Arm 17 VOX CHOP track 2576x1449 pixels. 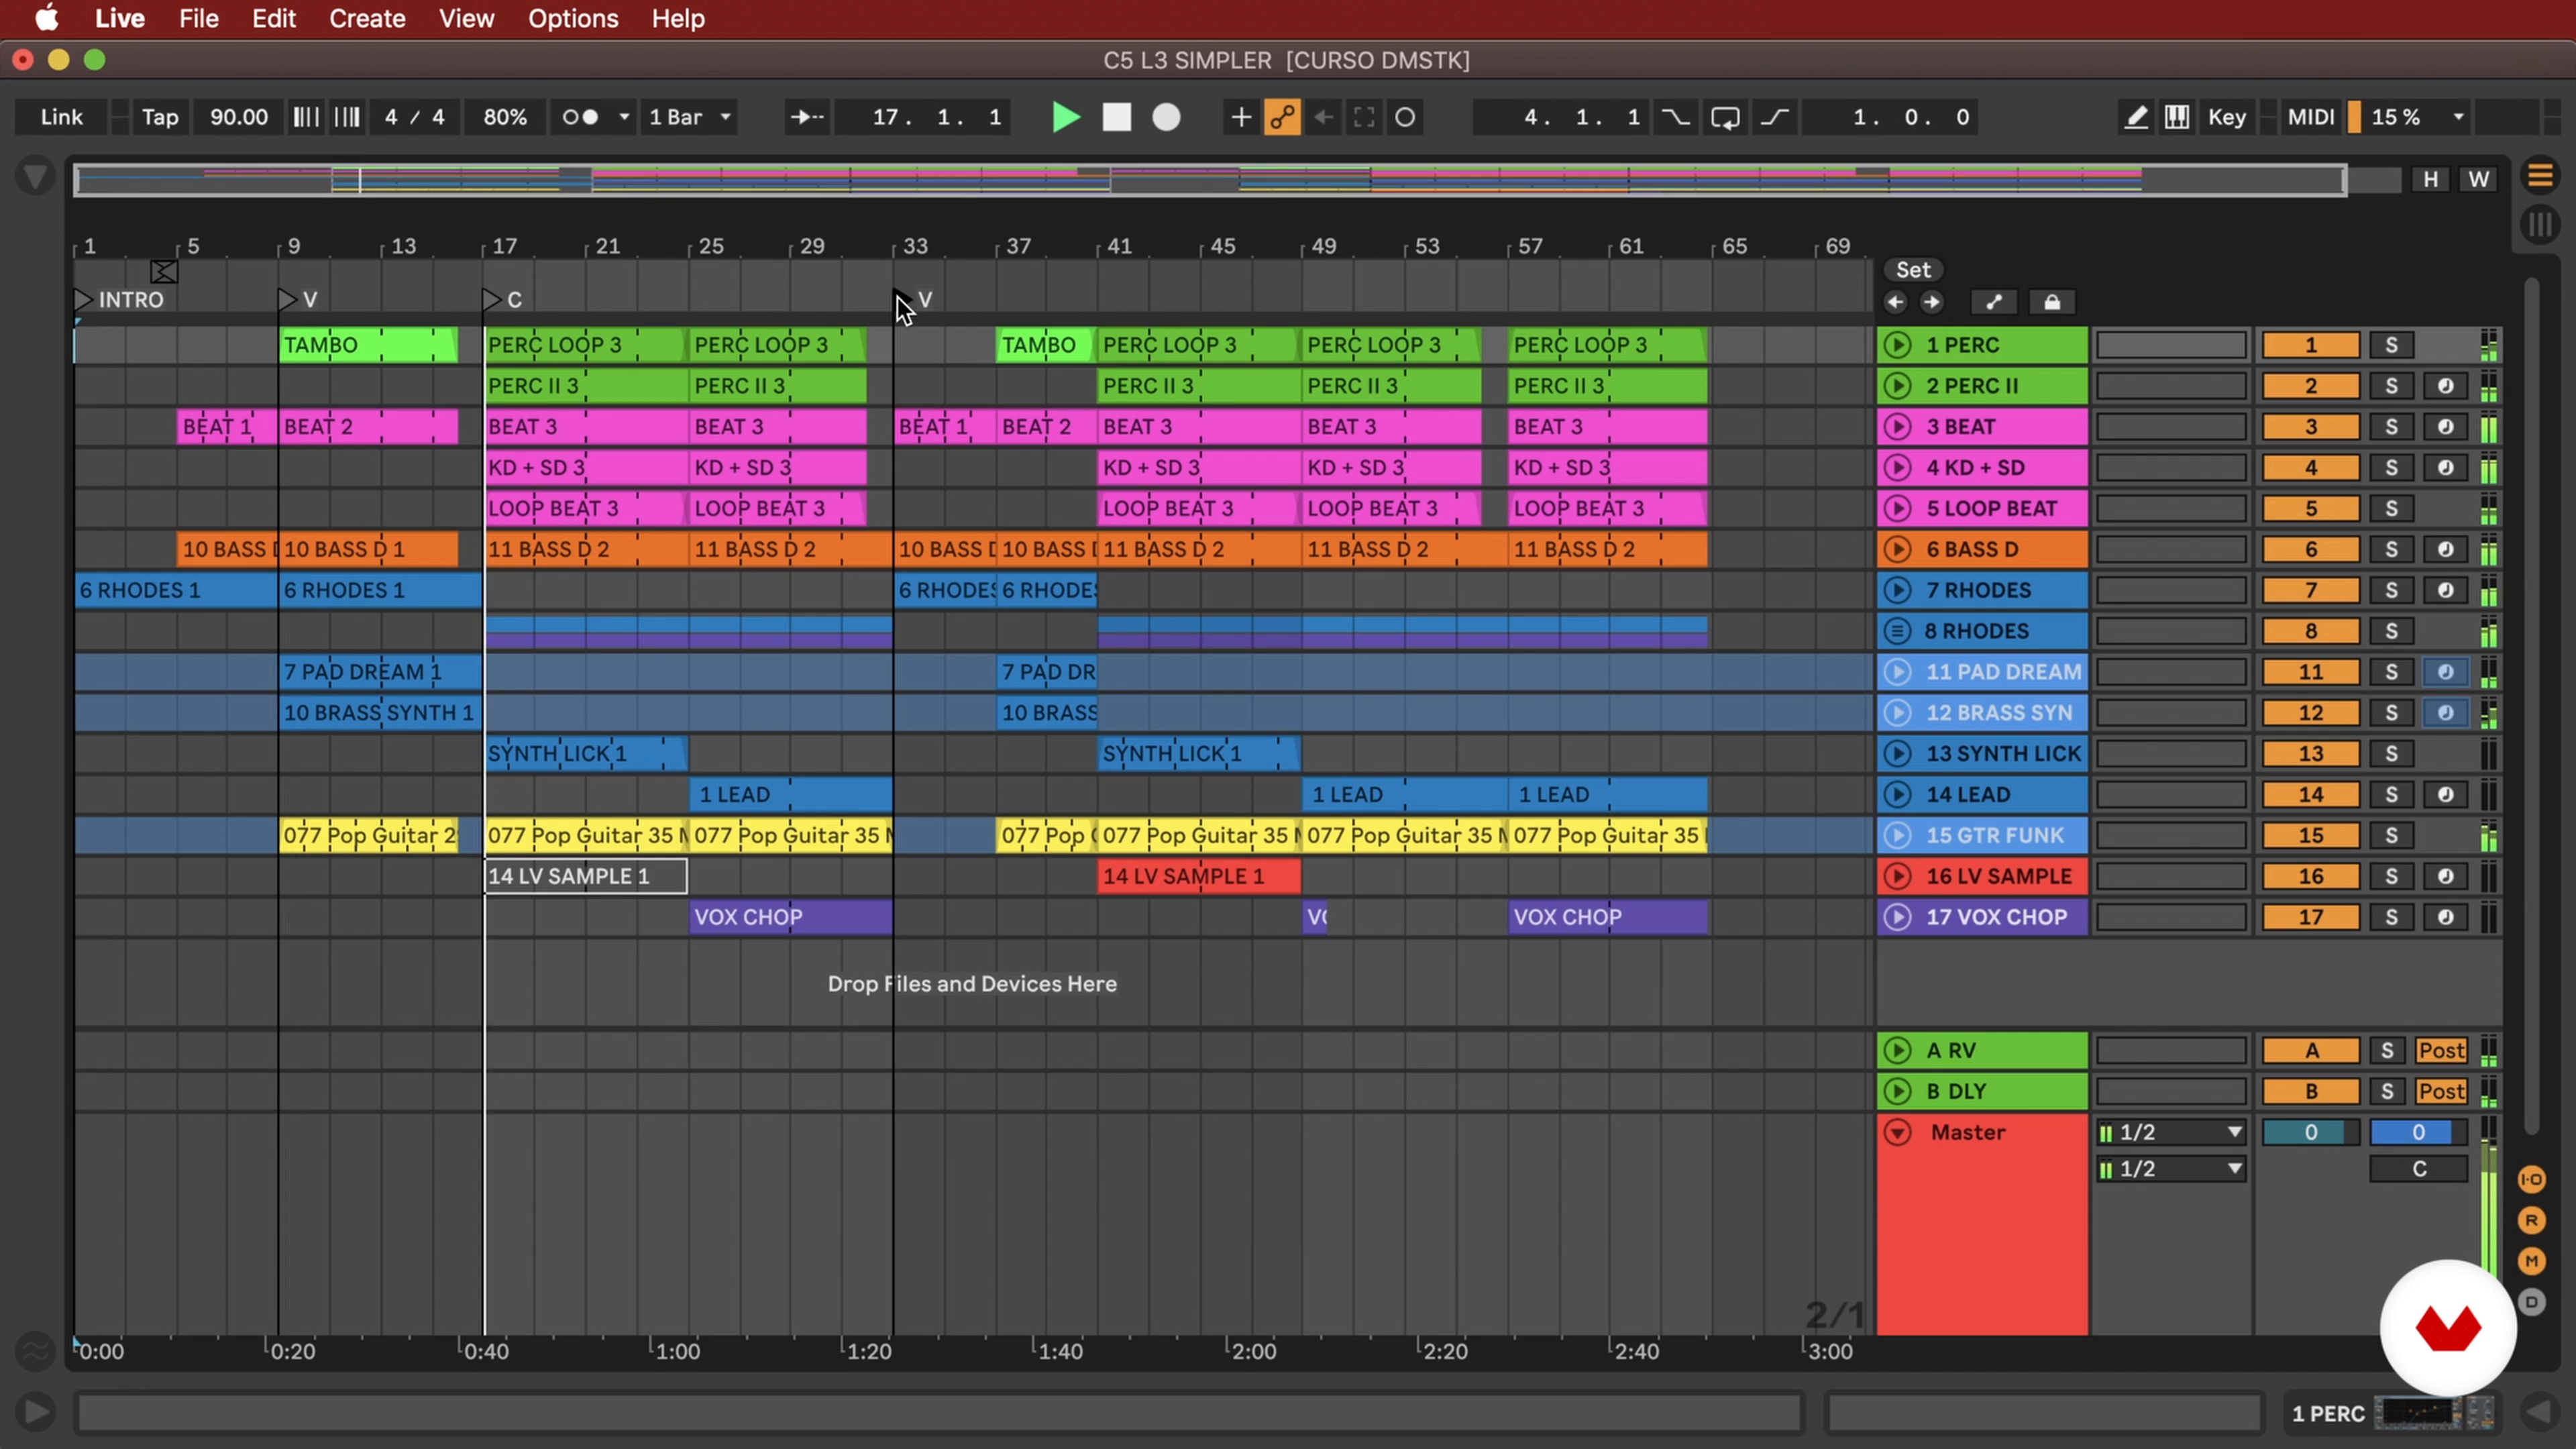2445,917
